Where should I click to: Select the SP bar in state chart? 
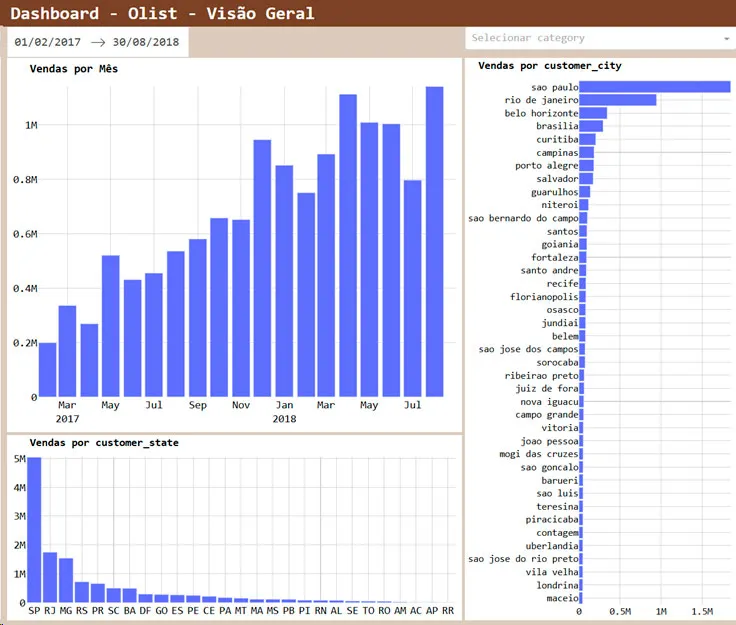pyautogui.click(x=34, y=530)
